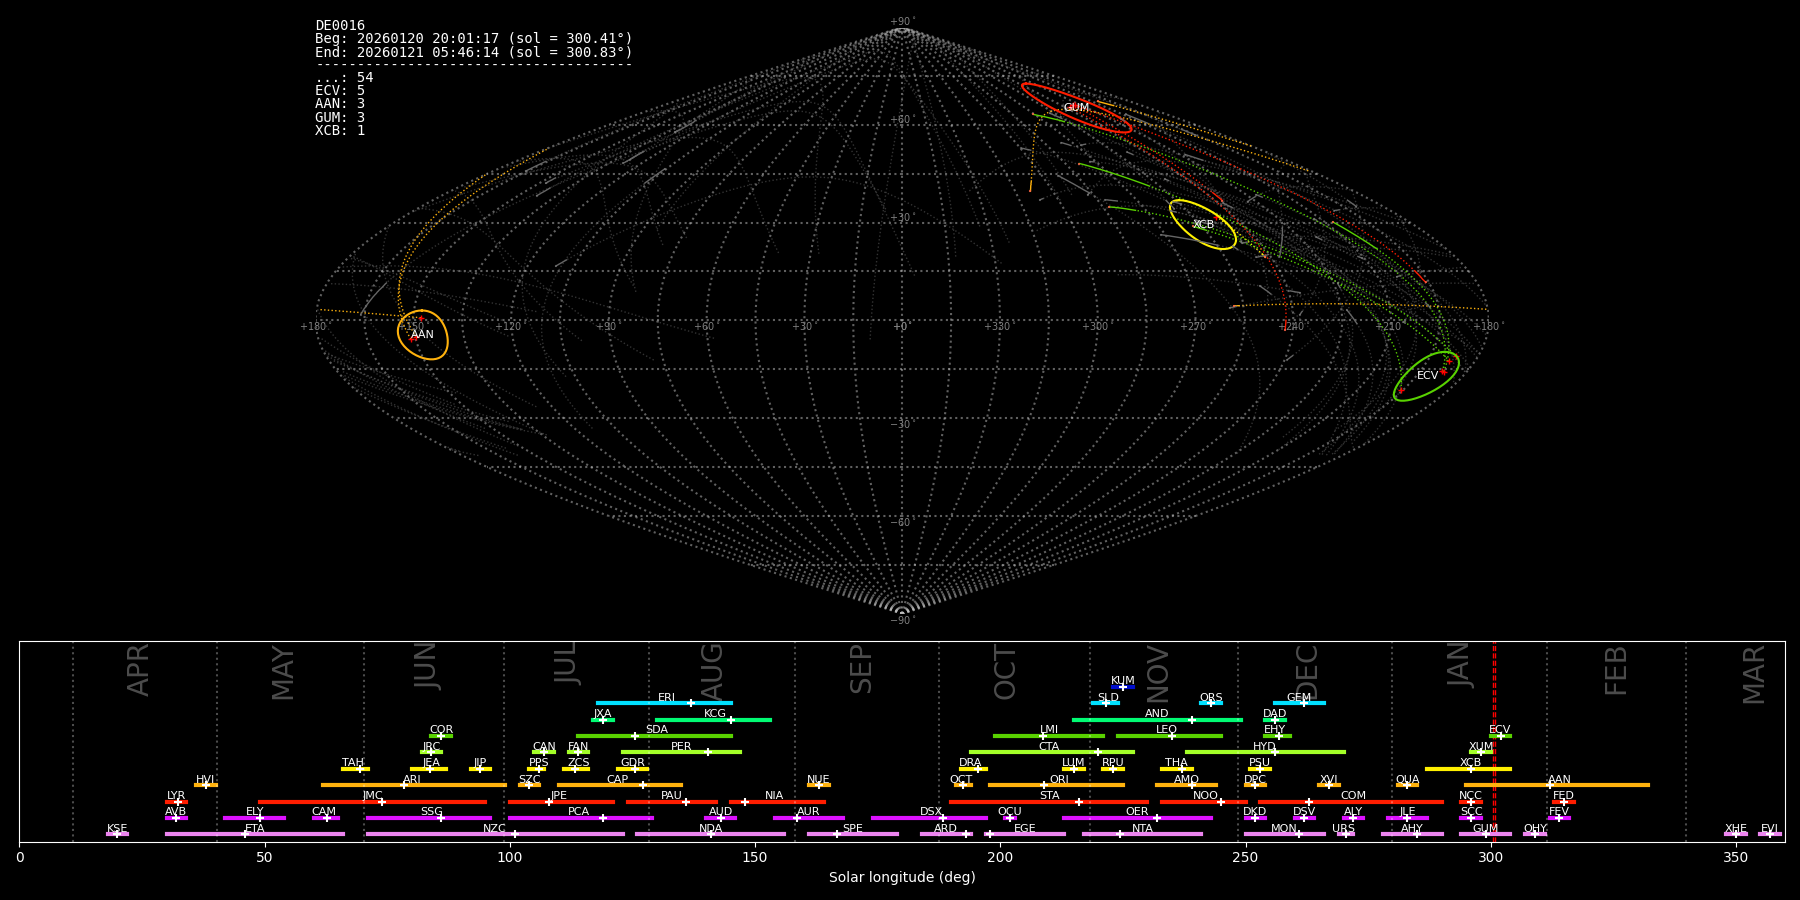This screenshot has width=1800, height=900.
Task: Click the DEC month label in the timeline
Action: pos(1307,672)
